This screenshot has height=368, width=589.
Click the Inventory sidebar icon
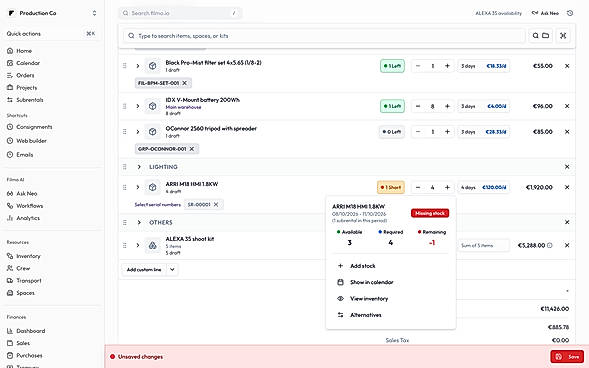tap(10, 256)
